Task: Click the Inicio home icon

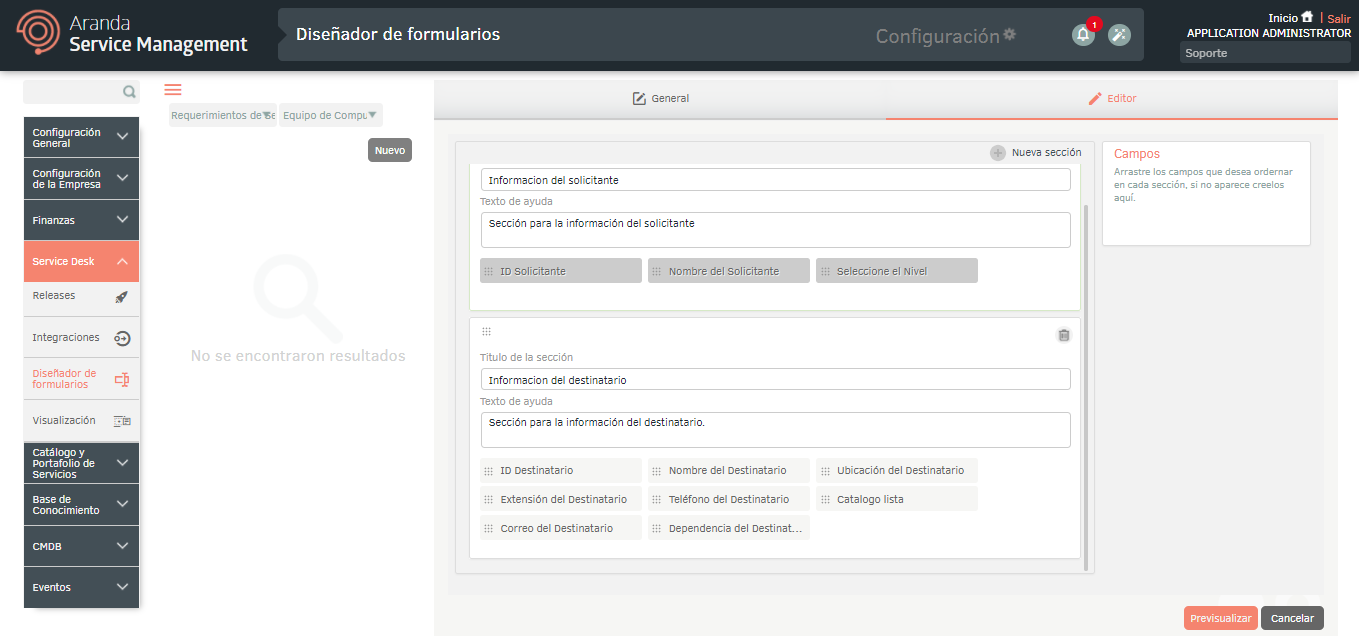Action: 1307,17
